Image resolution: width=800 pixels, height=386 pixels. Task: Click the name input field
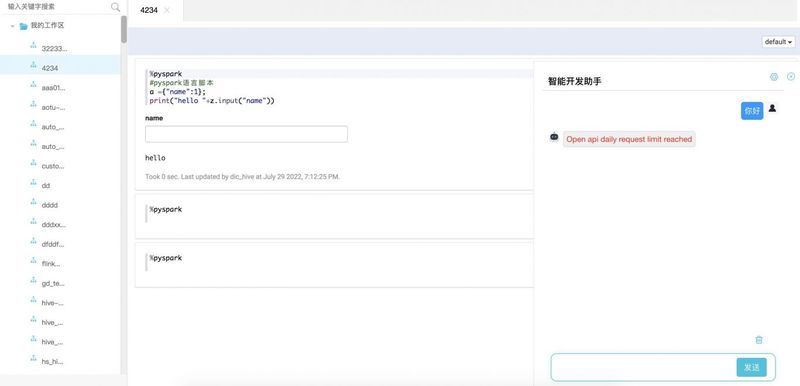tap(246, 134)
